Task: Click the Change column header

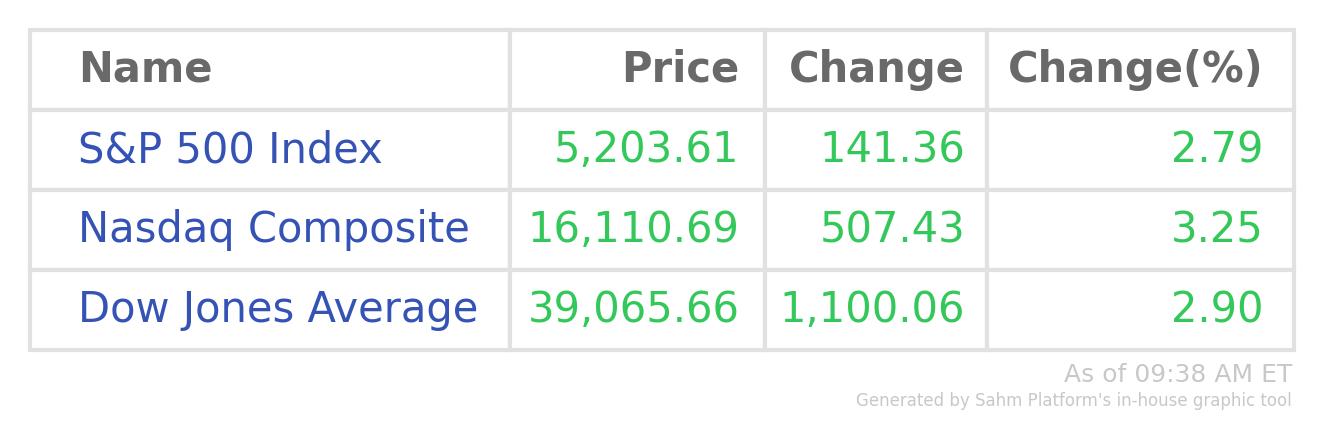Action: [x=876, y=69]
